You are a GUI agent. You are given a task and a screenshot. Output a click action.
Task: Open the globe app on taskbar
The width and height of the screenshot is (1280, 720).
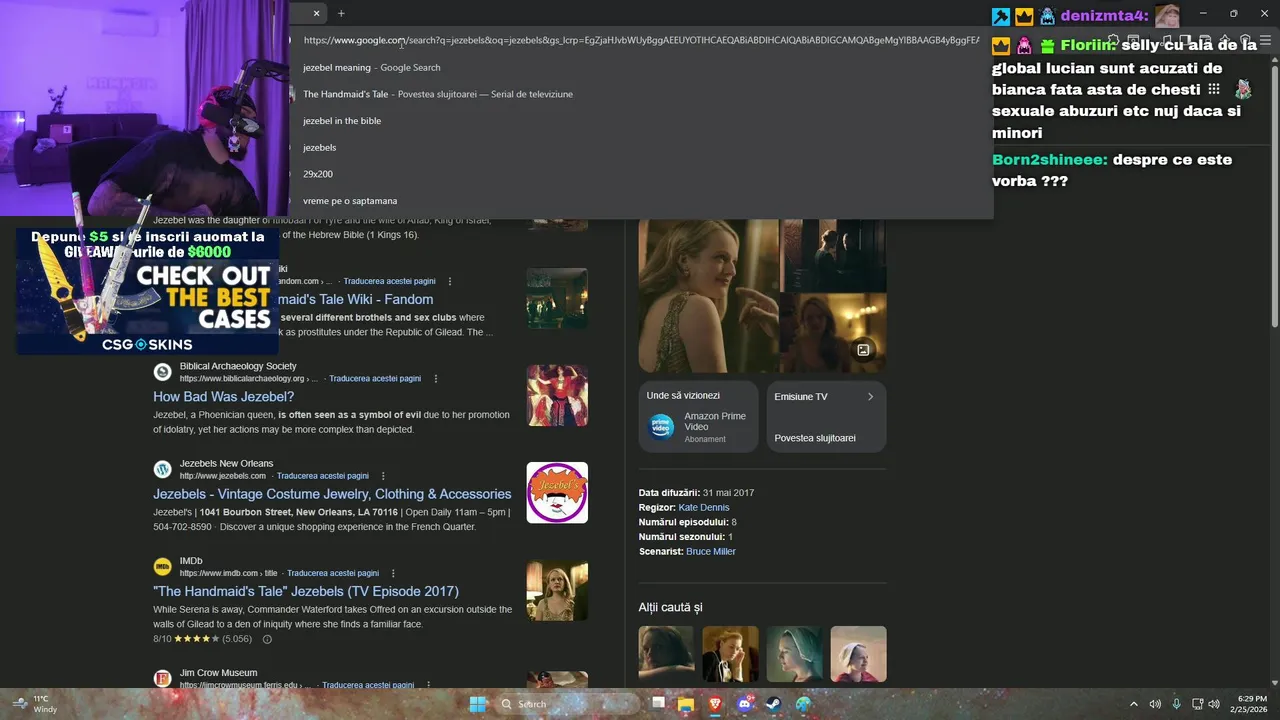click(x=803, y=704)
